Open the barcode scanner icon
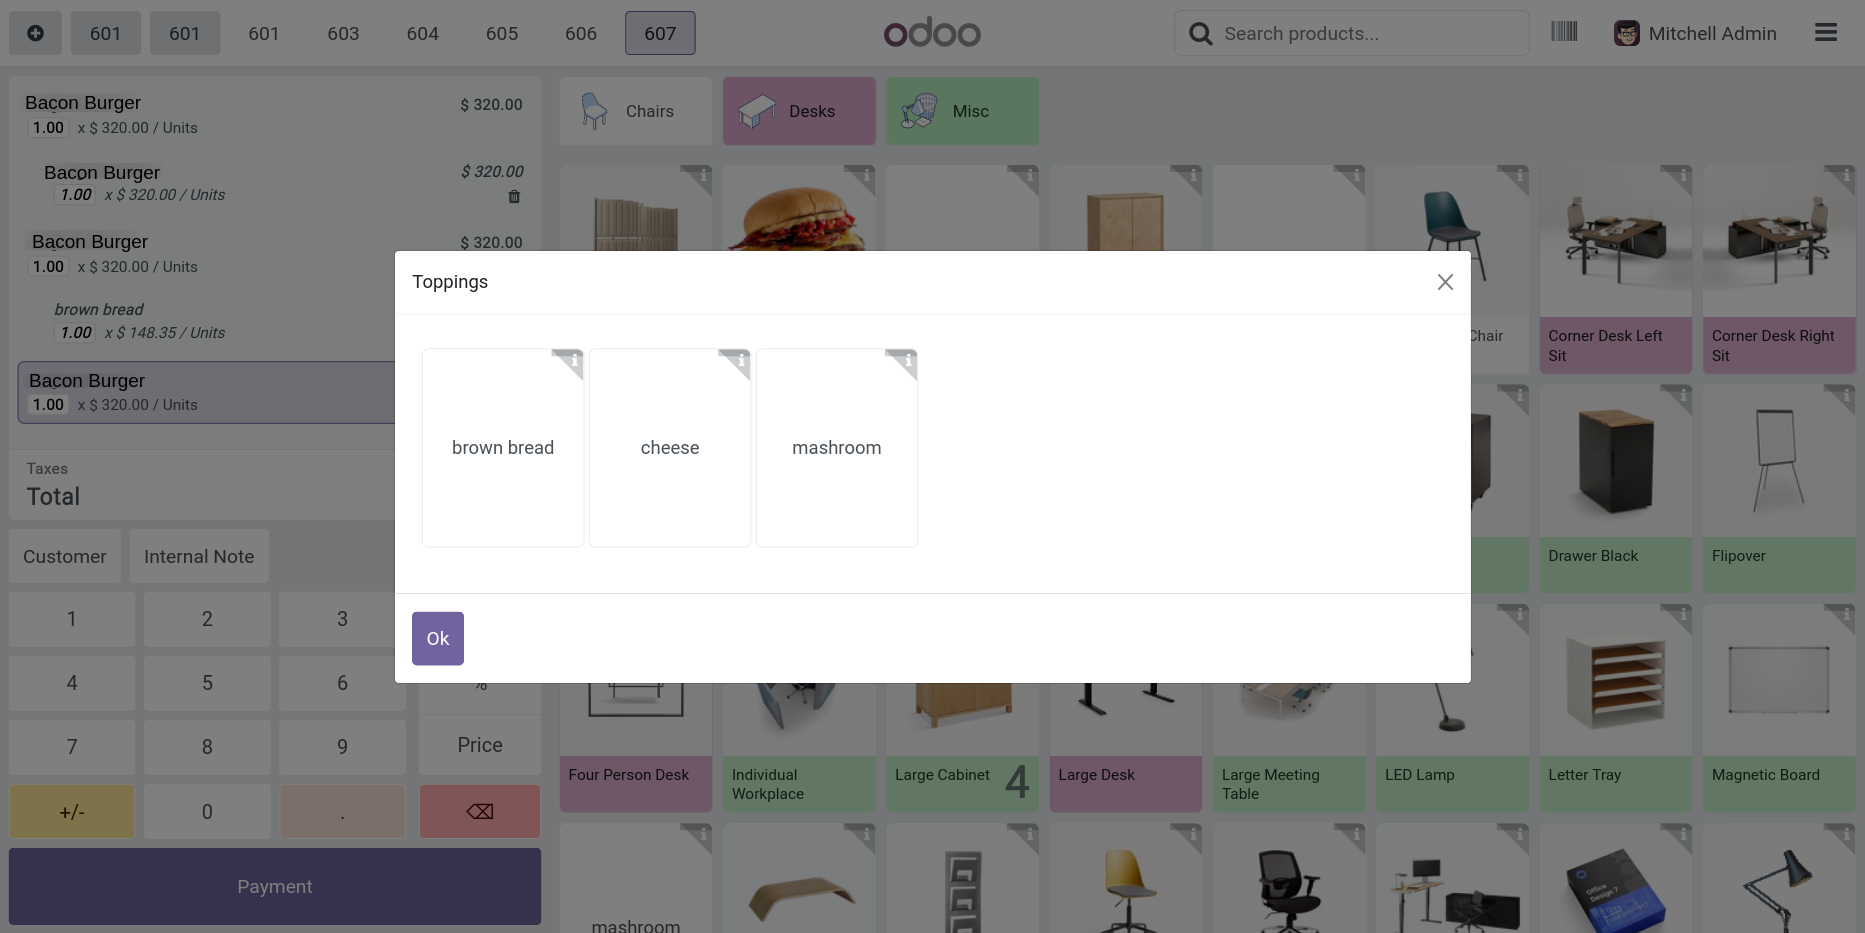 point(1564,32)
